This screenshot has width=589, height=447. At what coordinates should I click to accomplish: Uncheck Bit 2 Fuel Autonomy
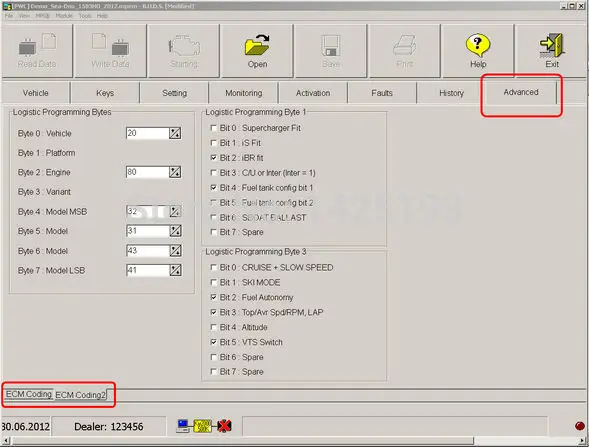[x=213, y=297]
